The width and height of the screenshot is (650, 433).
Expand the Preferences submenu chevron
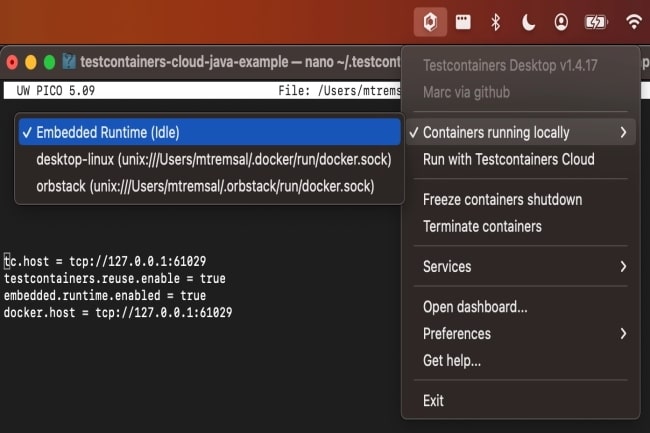623,334
